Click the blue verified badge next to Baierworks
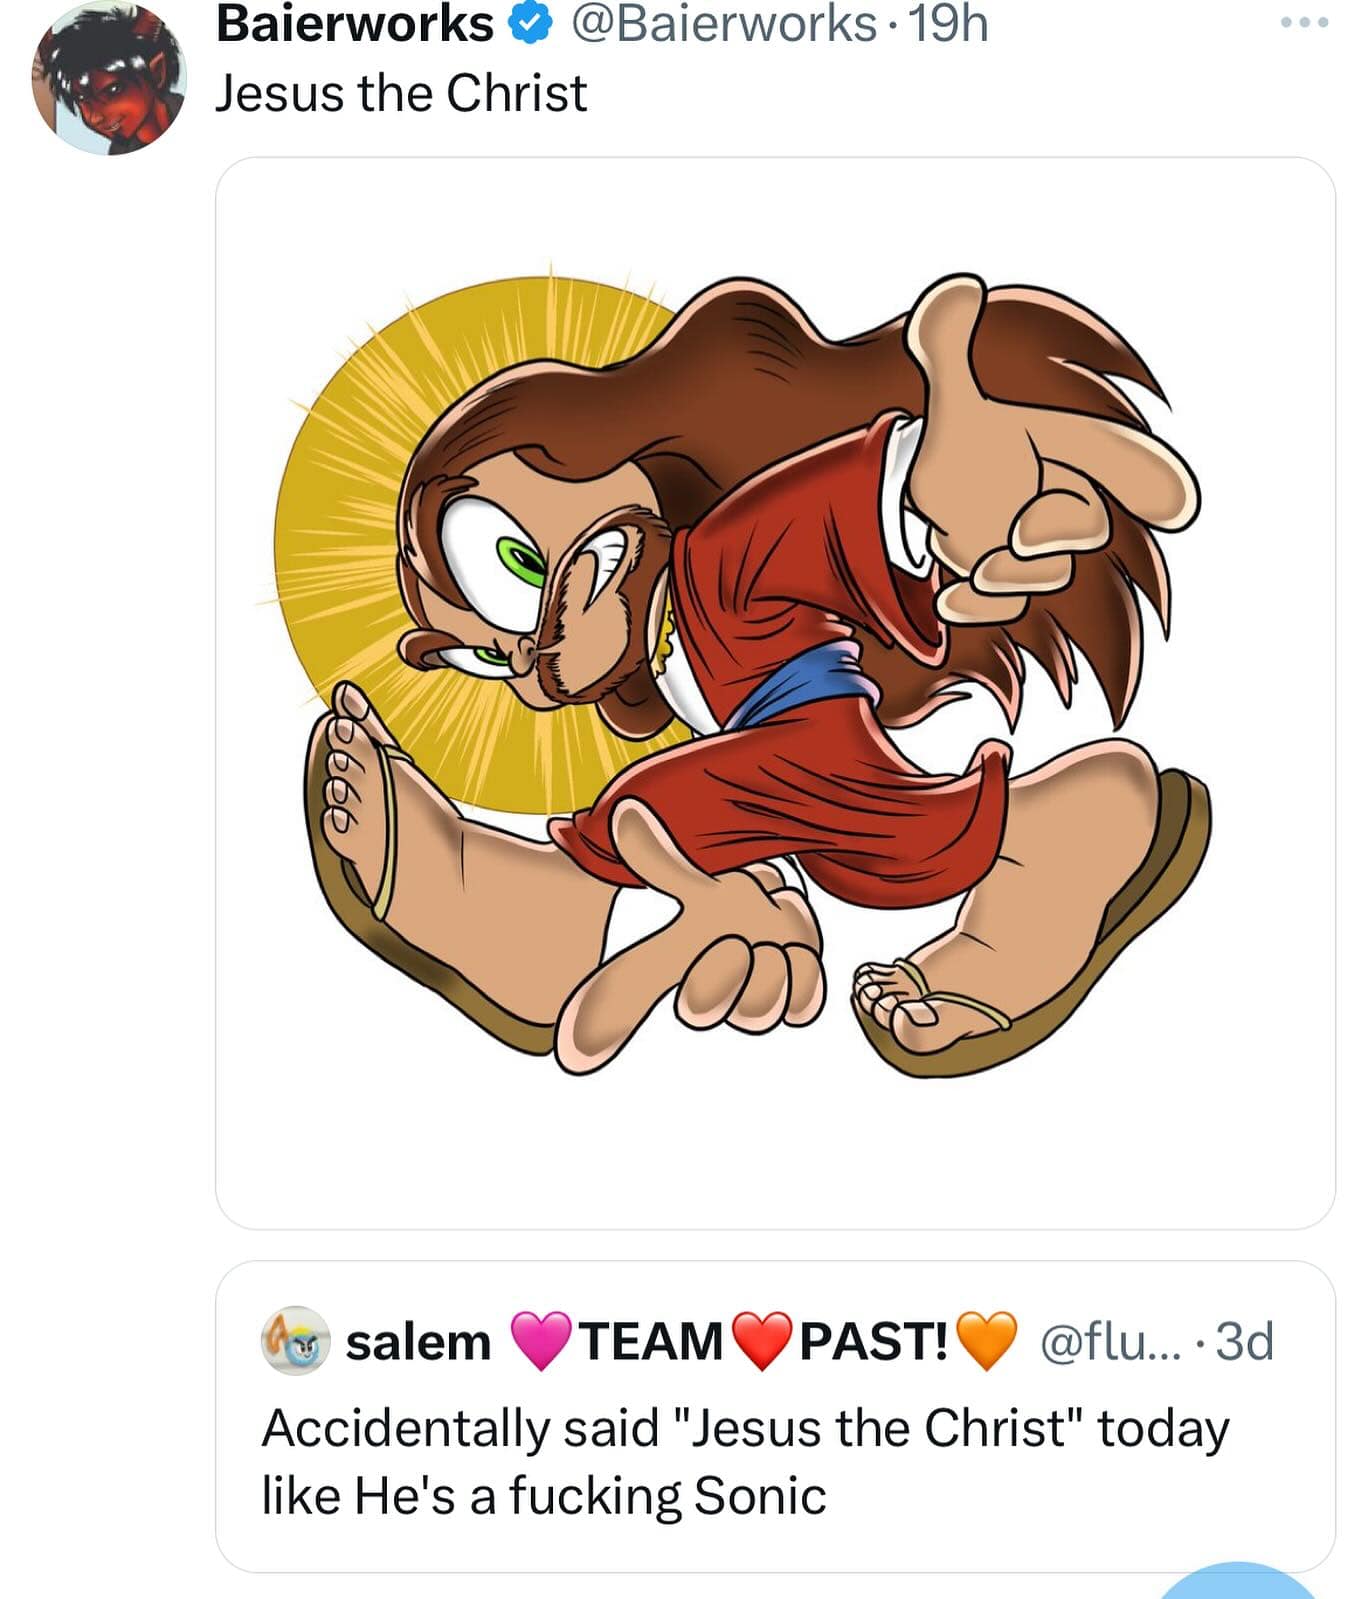The image size is (1368, 1599). tap(532, 24)
